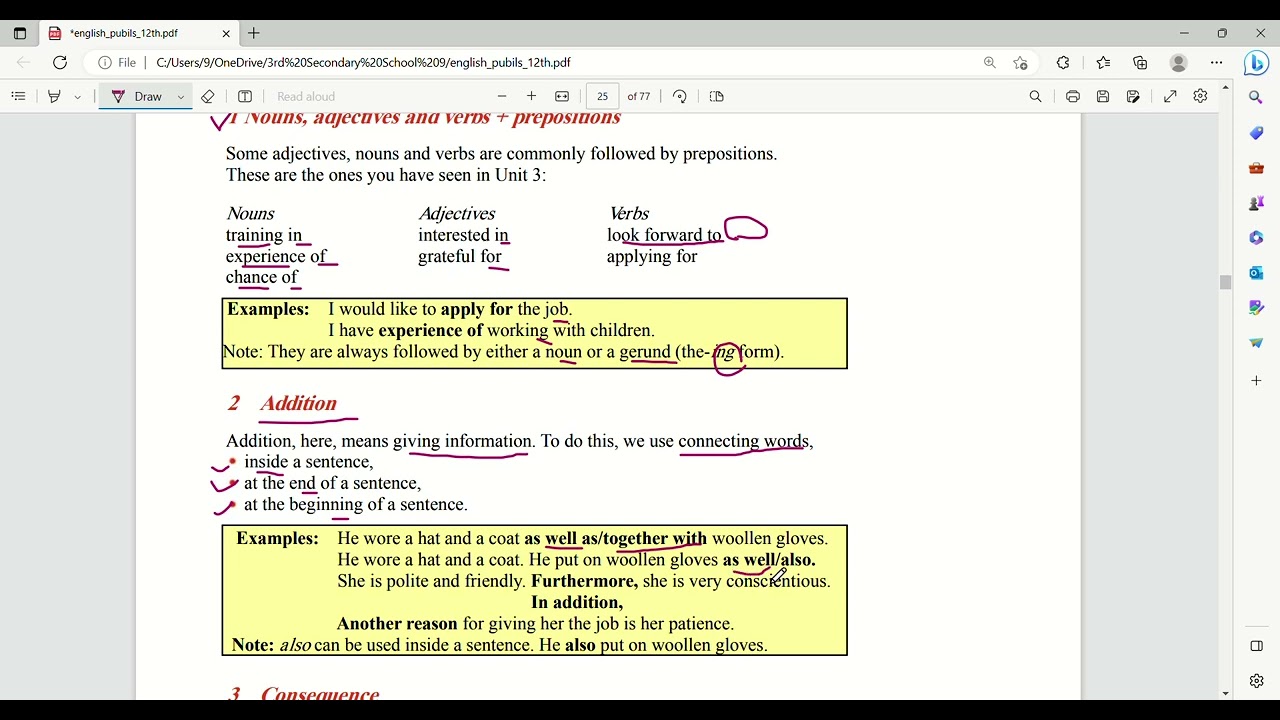Select the Erase tool
Viewport: 1280px width, 720px height.
[x=208, y=96]
